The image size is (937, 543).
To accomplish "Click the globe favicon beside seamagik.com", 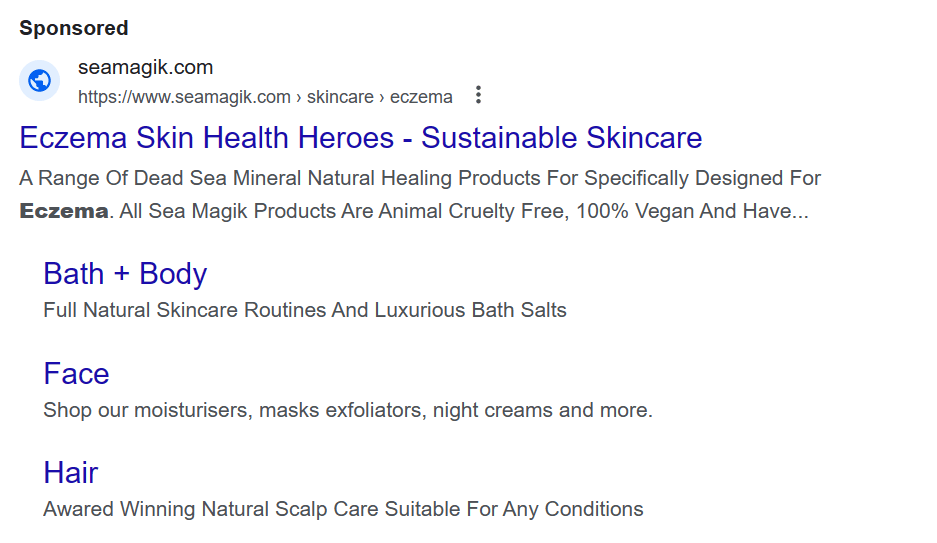I will coord(39,80).
